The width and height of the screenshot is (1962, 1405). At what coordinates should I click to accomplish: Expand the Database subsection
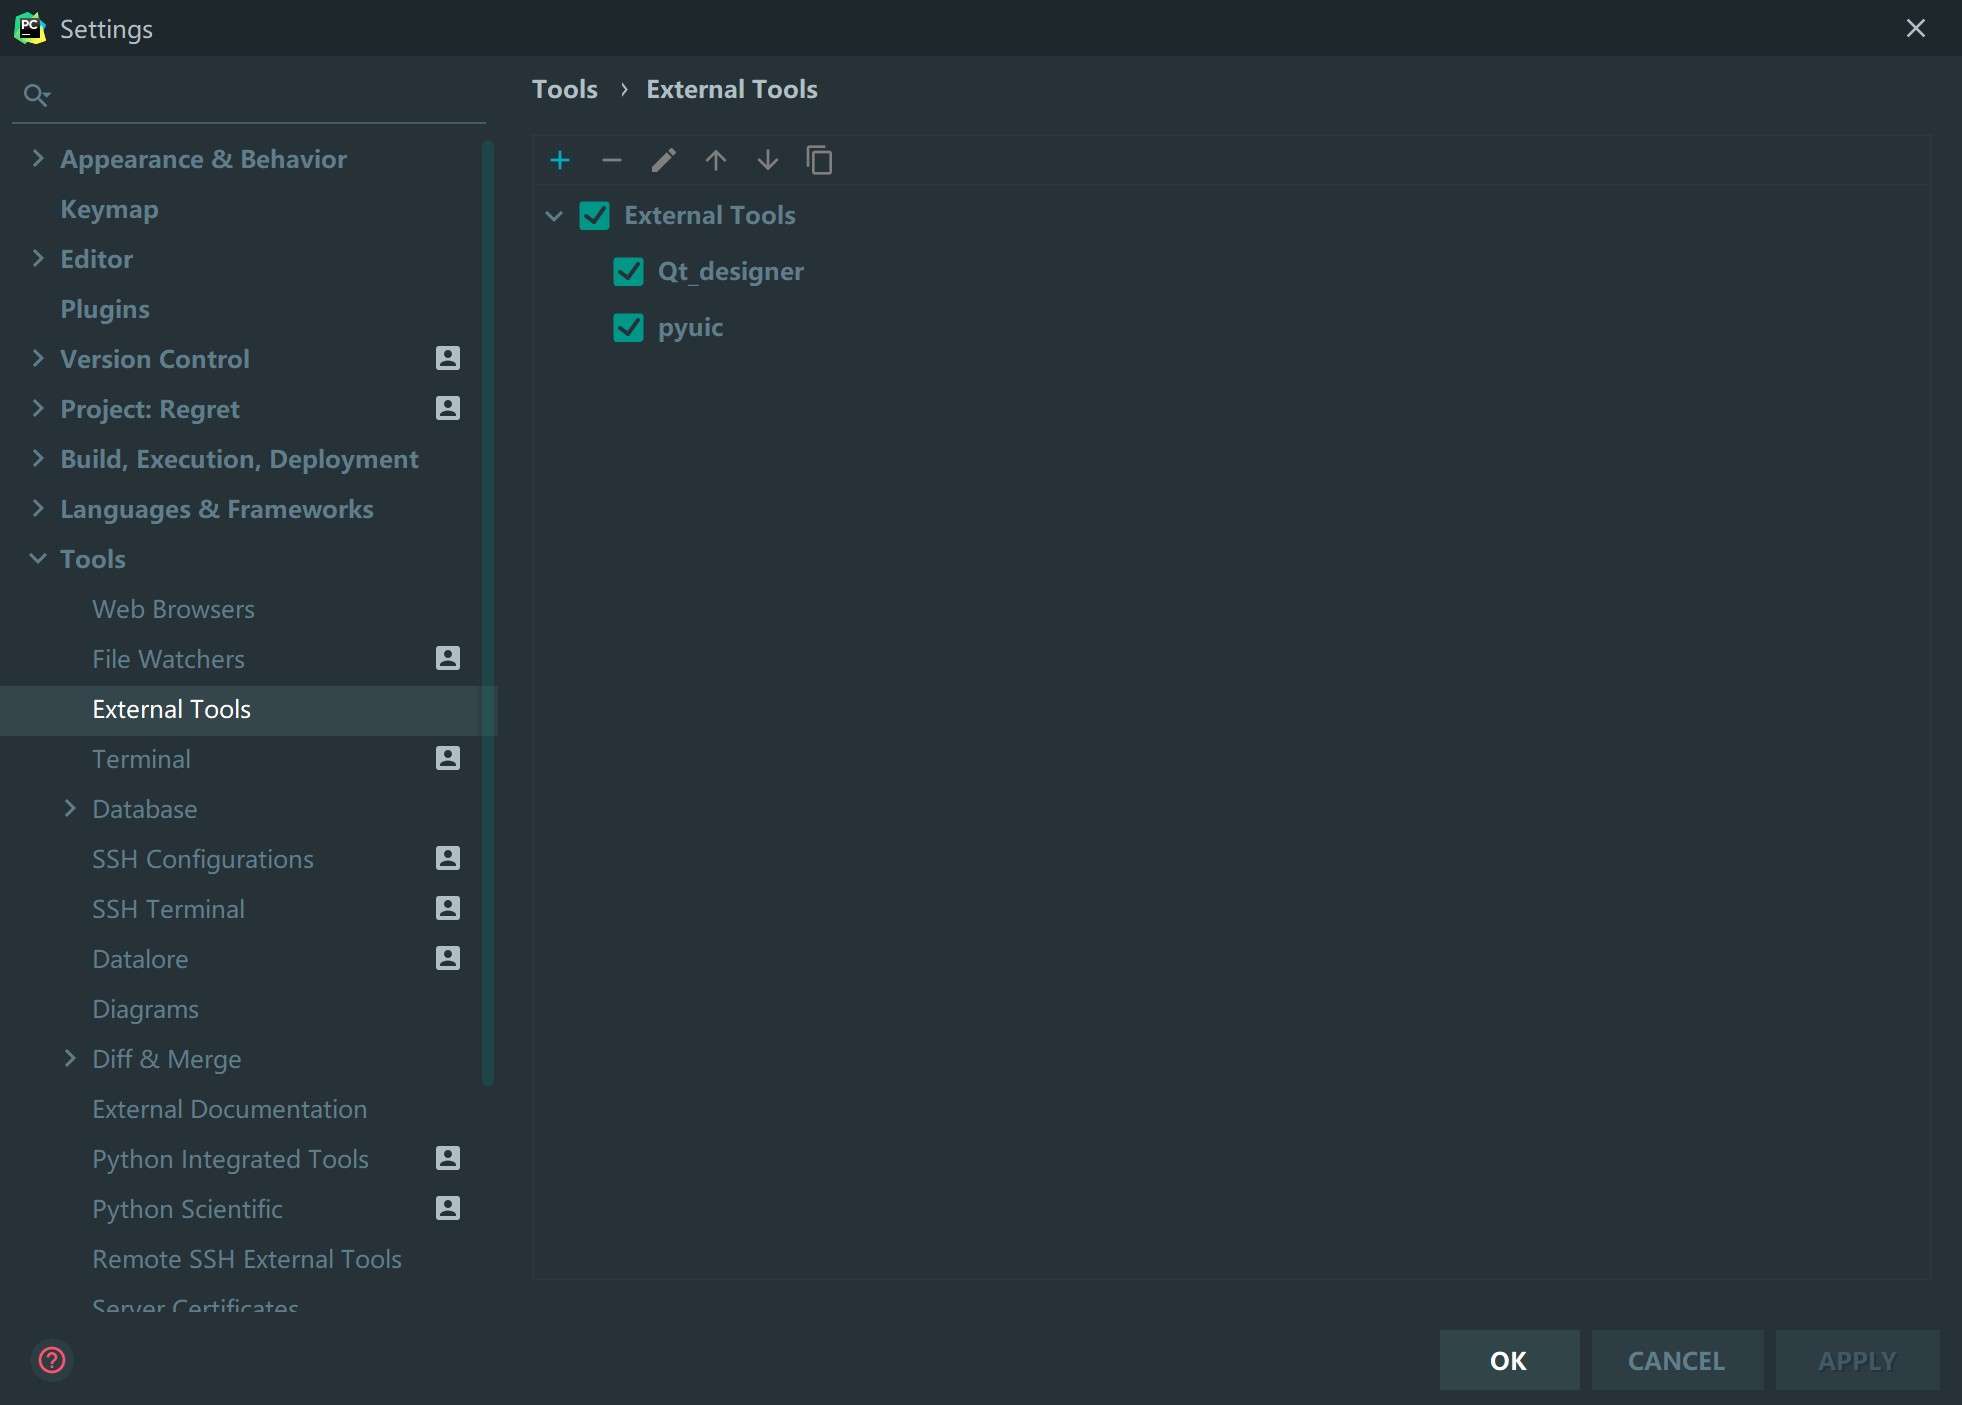(70, 808)
